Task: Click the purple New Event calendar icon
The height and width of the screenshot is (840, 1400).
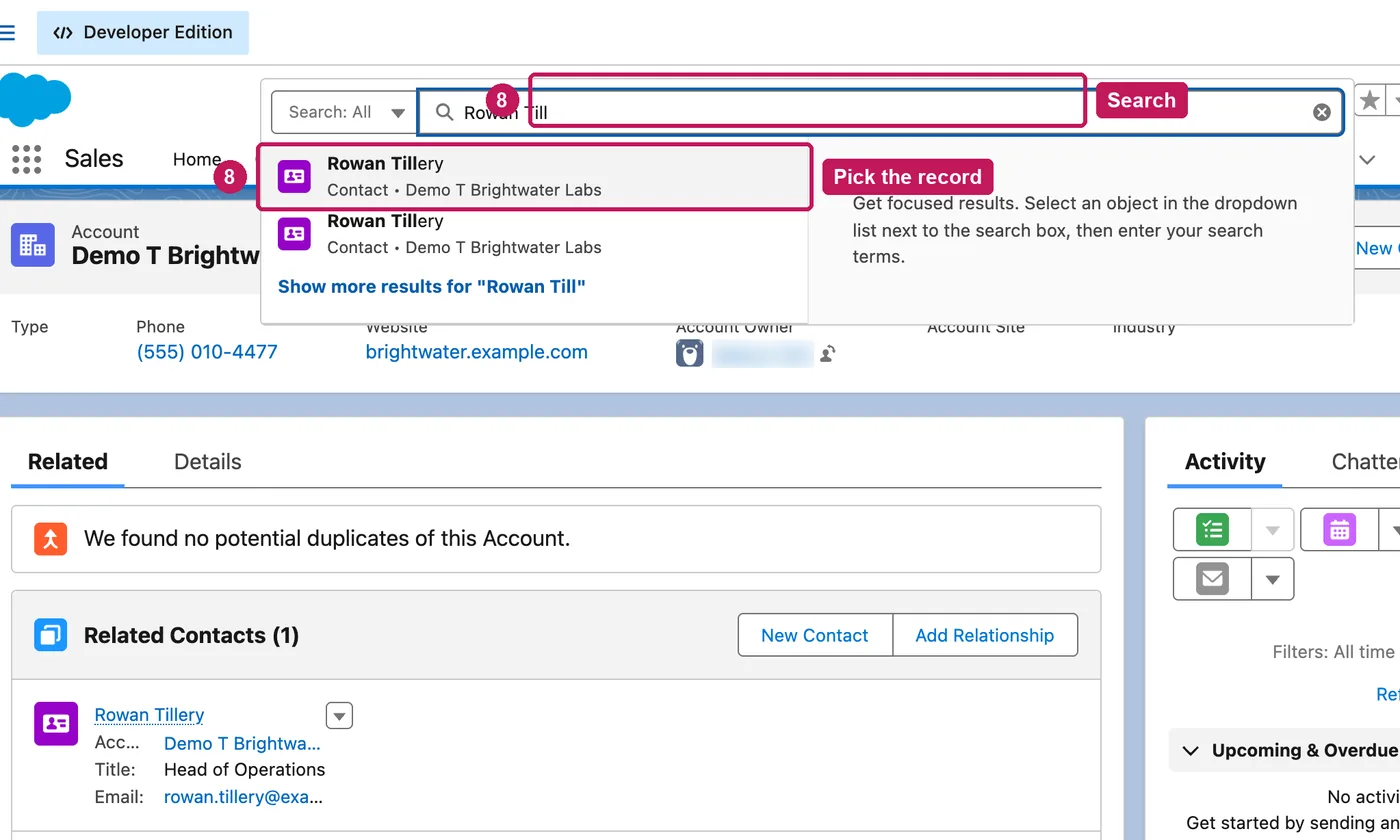Action: click(x=1339, y=530)
